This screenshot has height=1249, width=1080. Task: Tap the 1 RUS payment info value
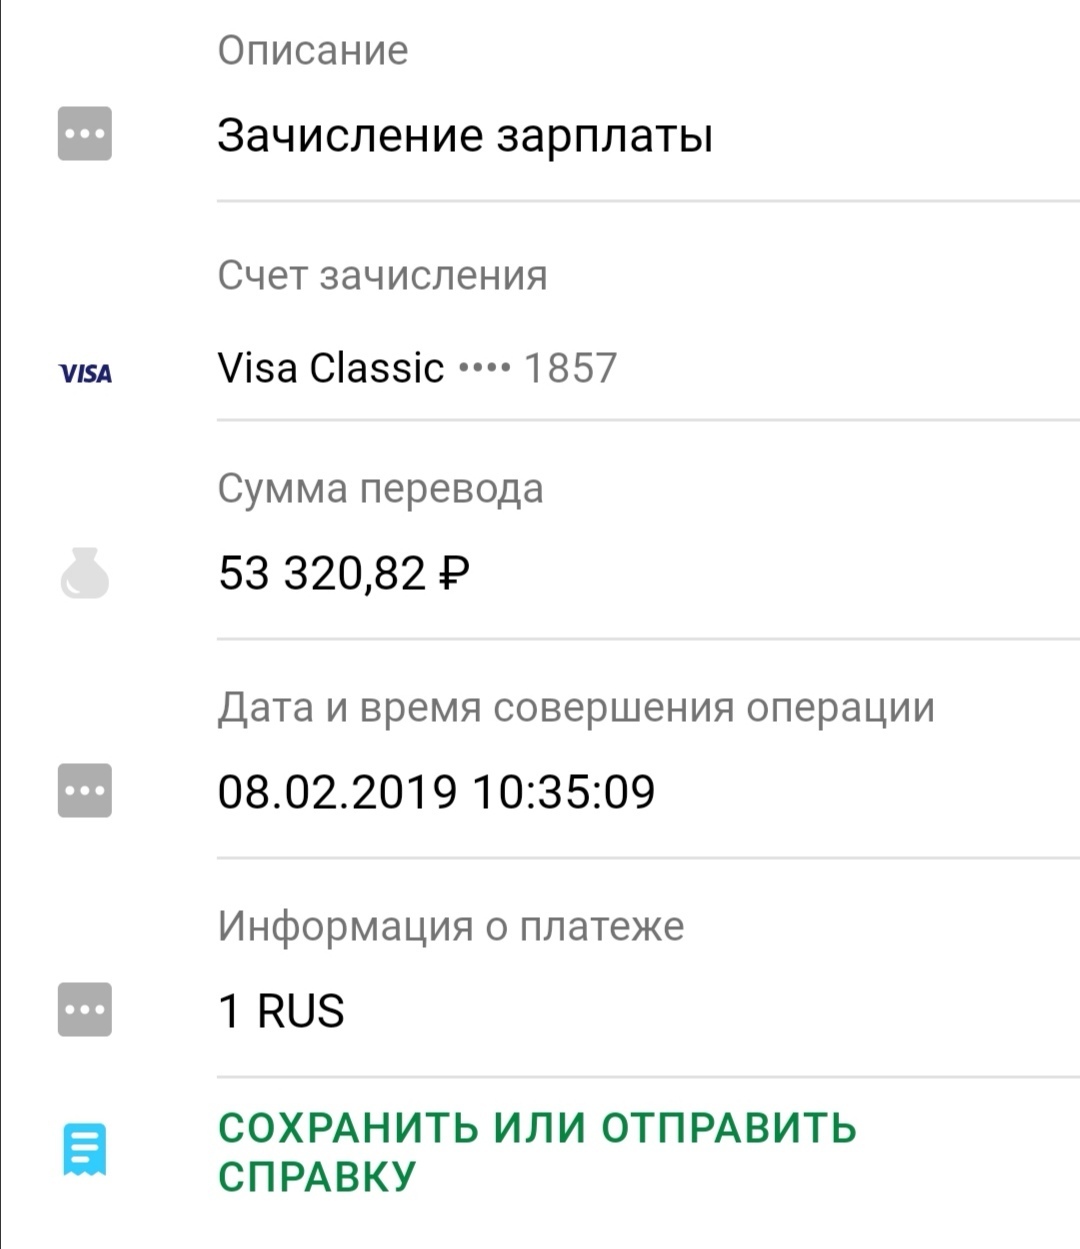point(281,1010)
